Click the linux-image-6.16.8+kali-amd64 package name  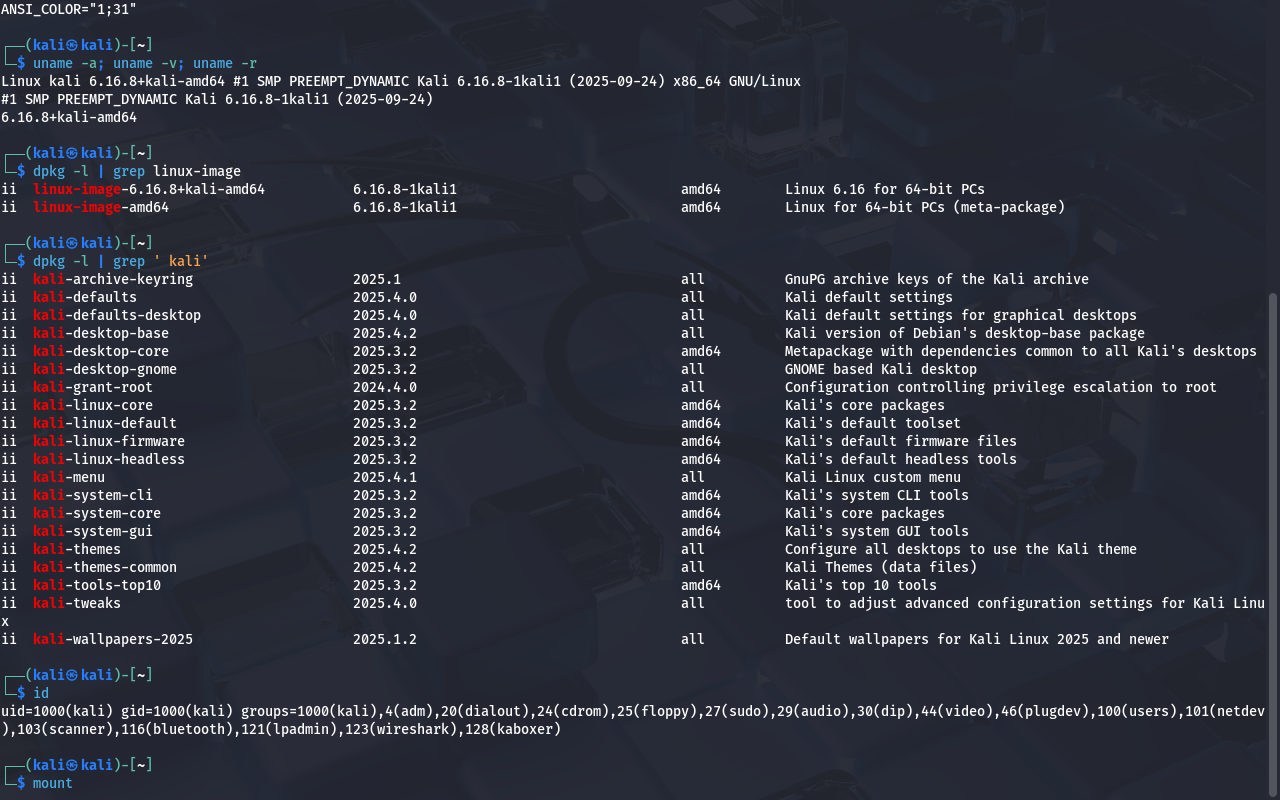pyautogui.click(x=148, y=189)
